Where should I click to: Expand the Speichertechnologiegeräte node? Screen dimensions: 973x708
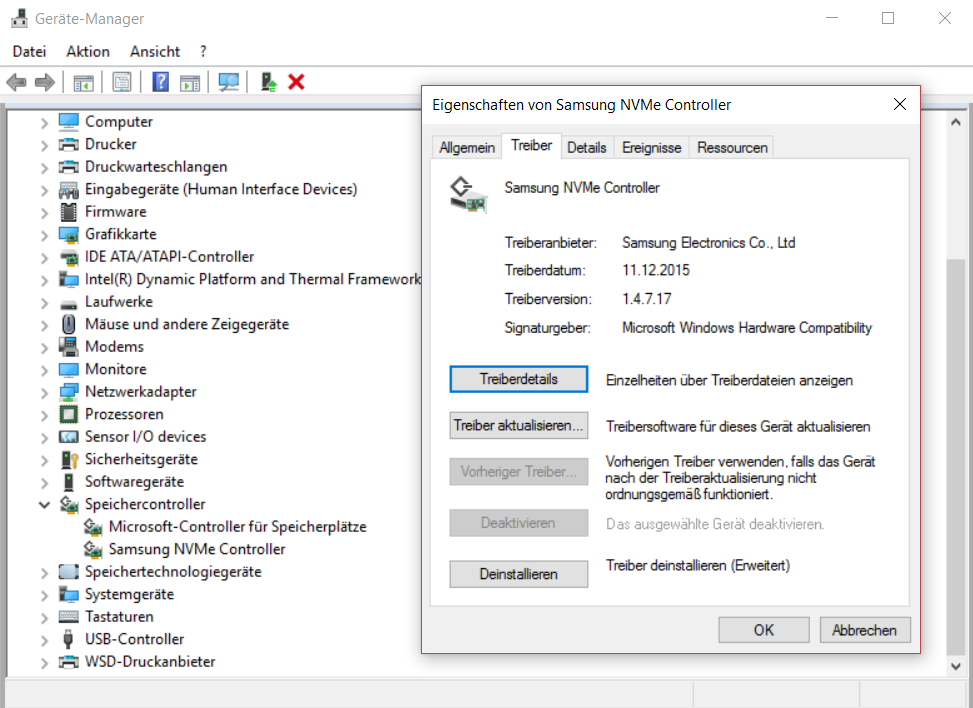point(44,572)
